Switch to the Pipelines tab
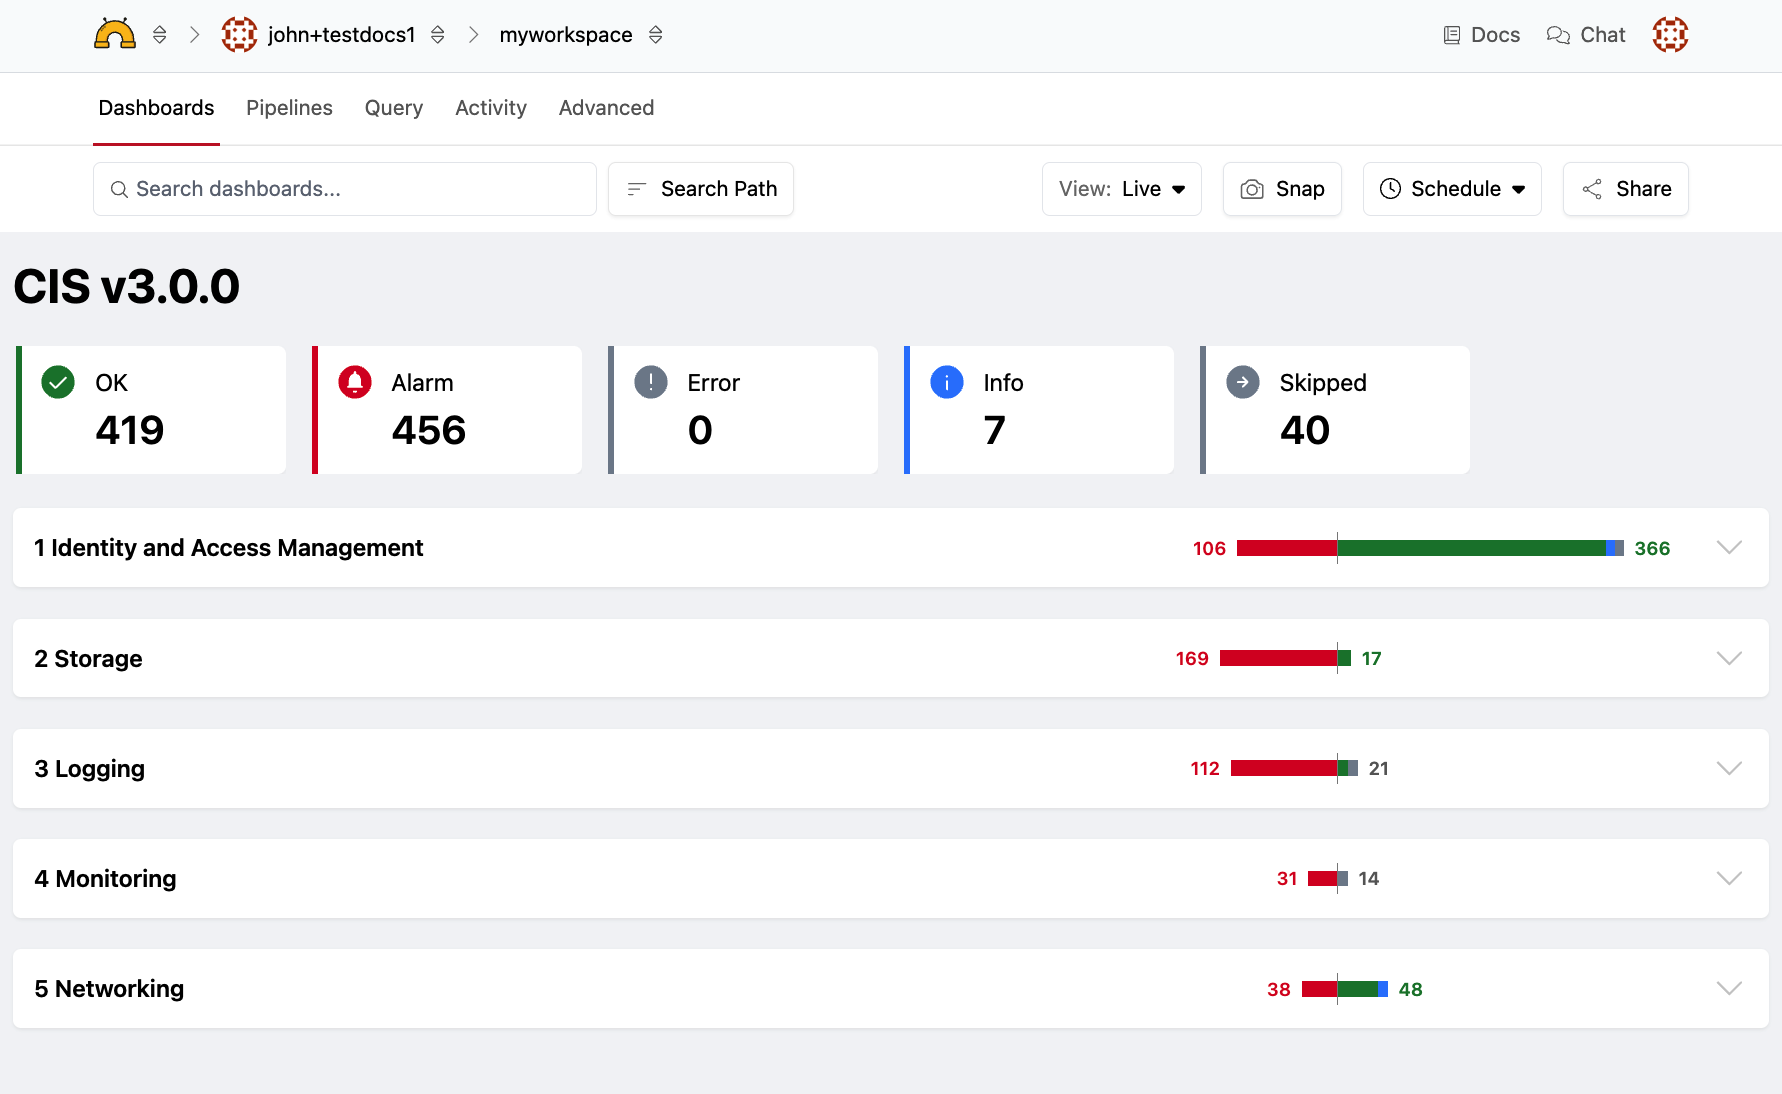Viewport: 1782px width, 1094px height. click(289, 108)
